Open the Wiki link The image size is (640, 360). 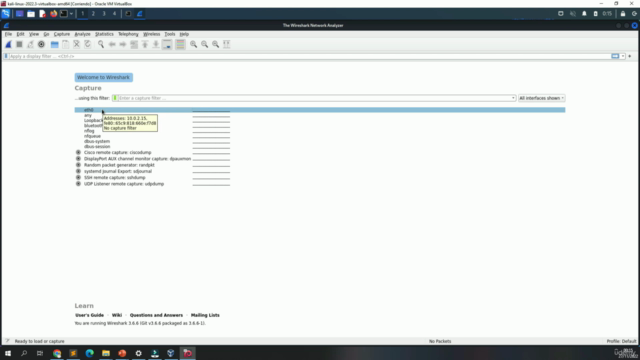[x=117, y=315]
